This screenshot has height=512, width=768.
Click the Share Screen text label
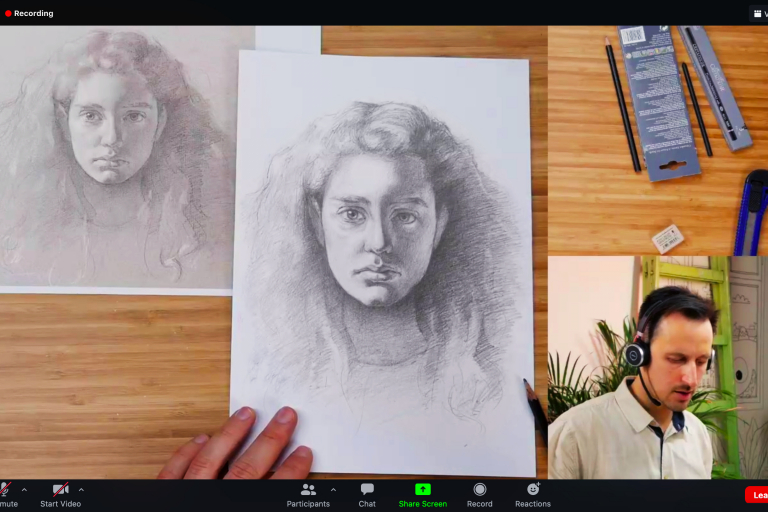tap(423, 504)
